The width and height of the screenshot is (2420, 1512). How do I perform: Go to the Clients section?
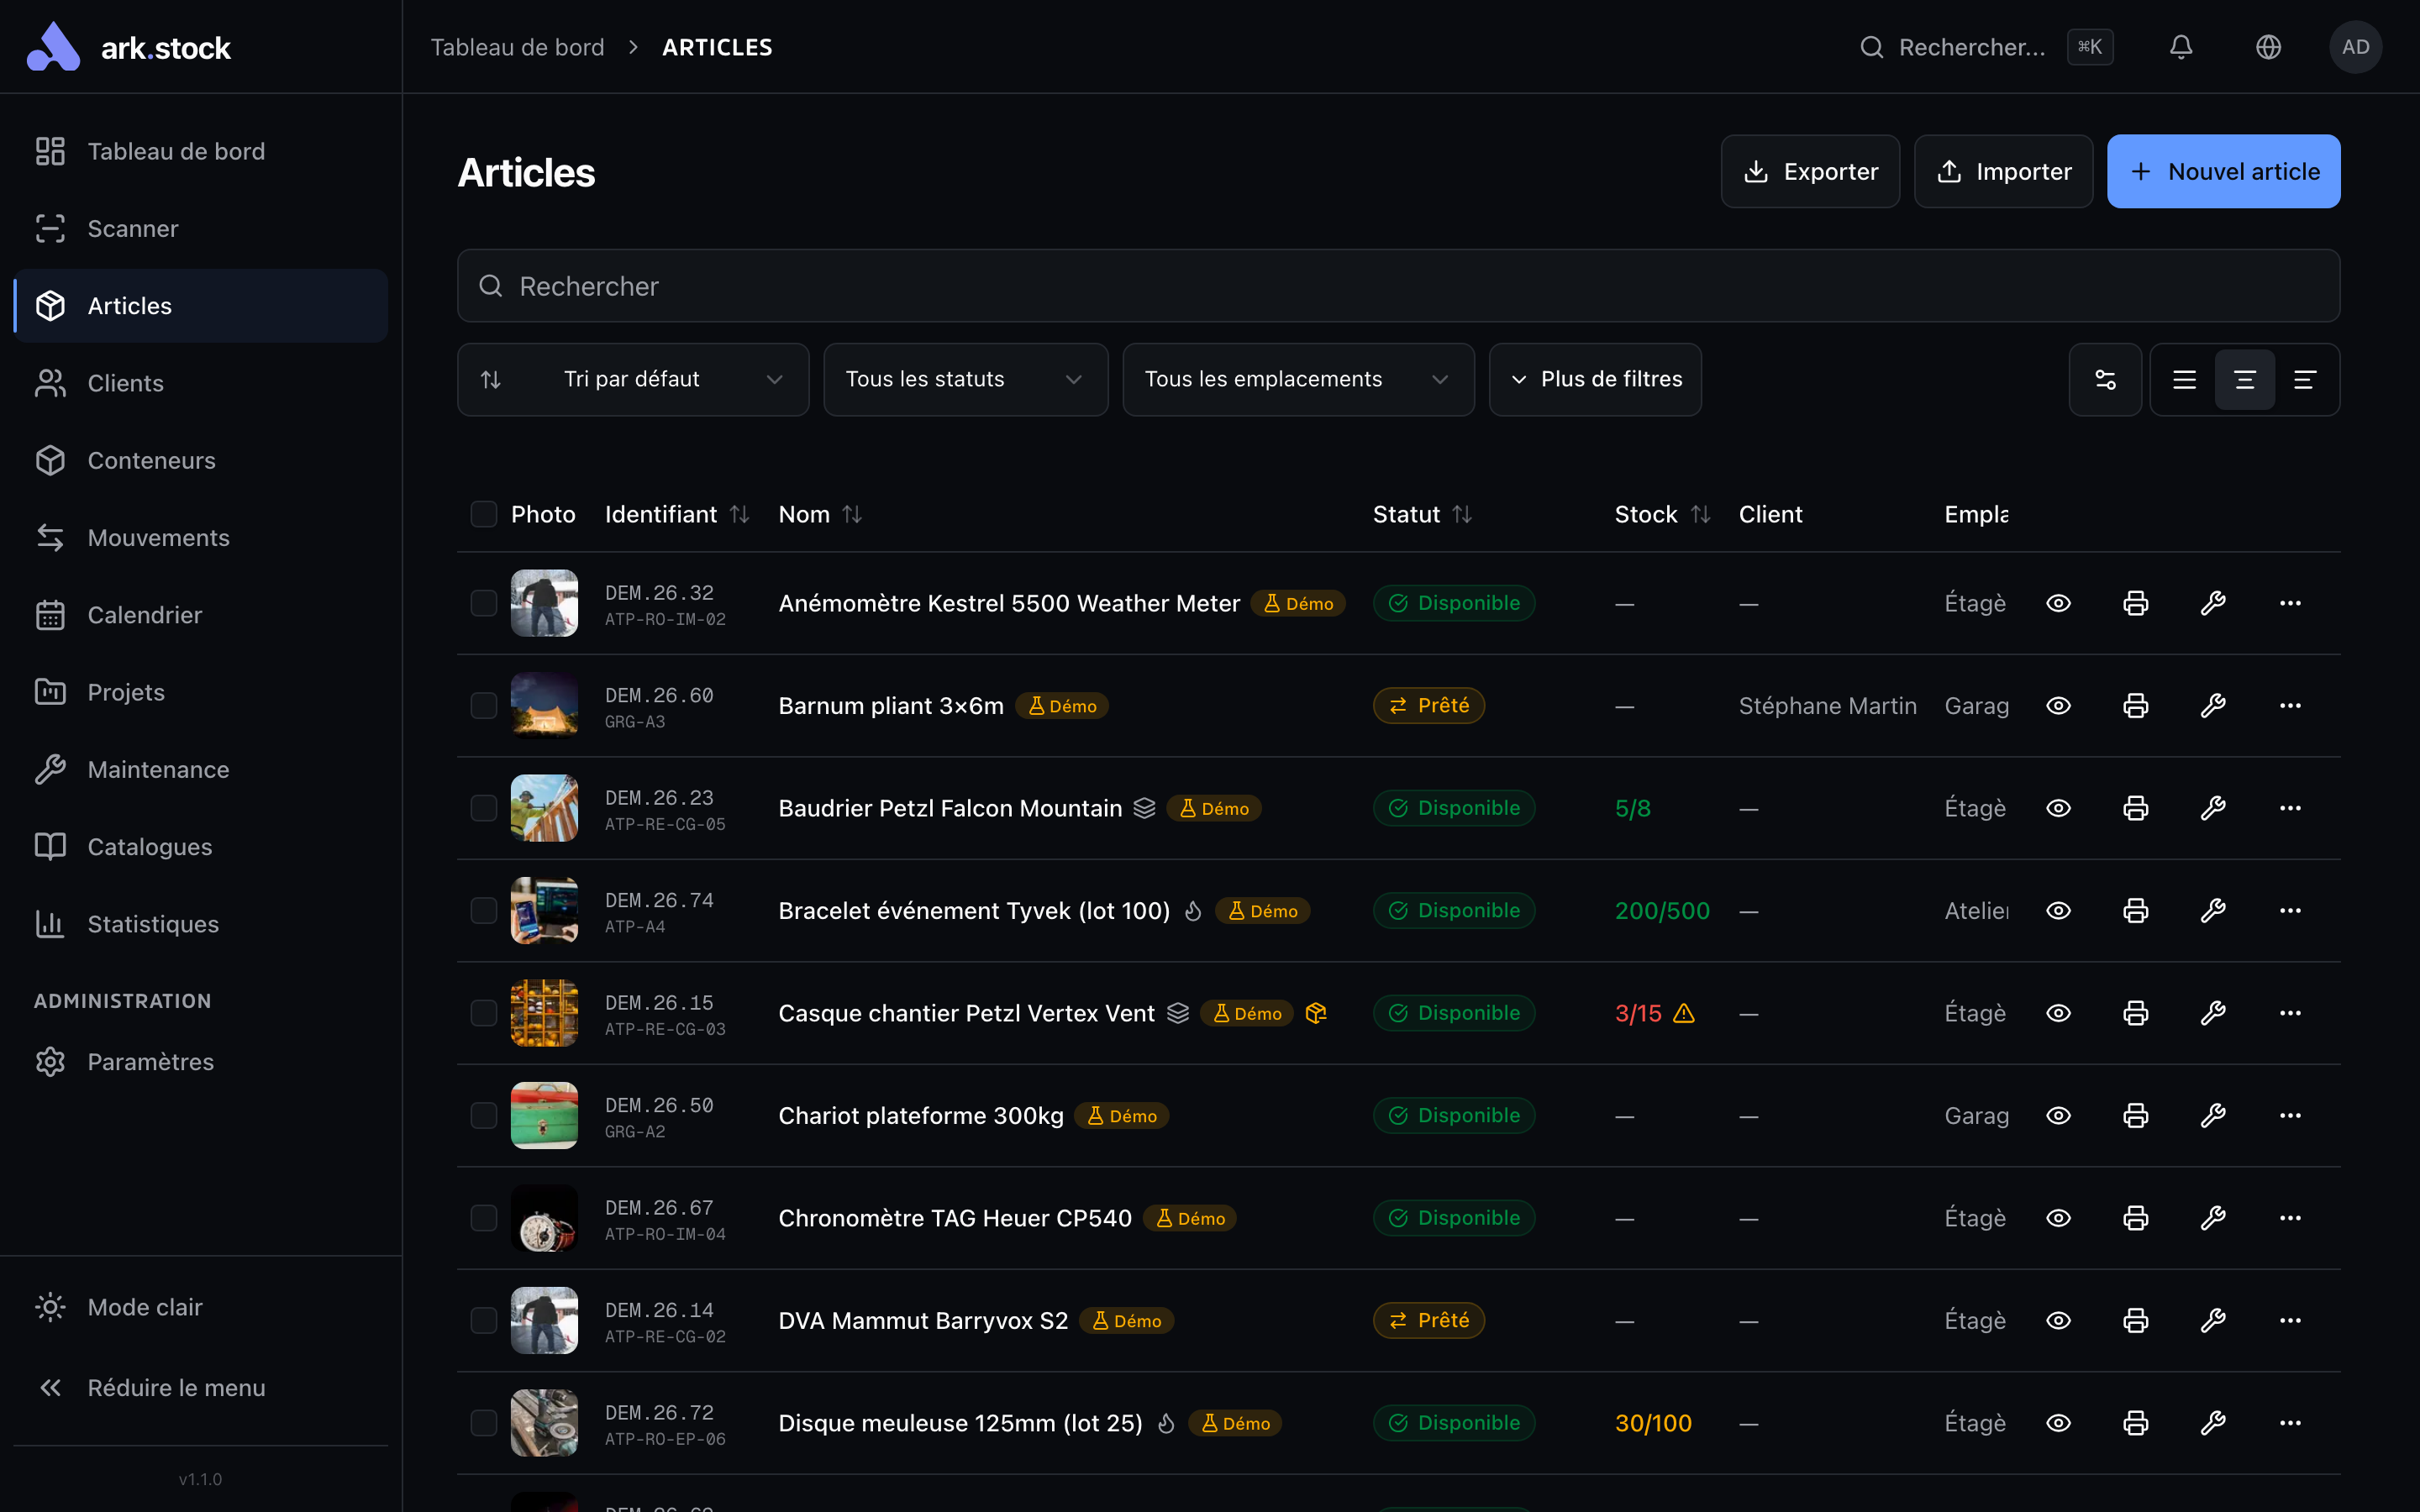126,383
